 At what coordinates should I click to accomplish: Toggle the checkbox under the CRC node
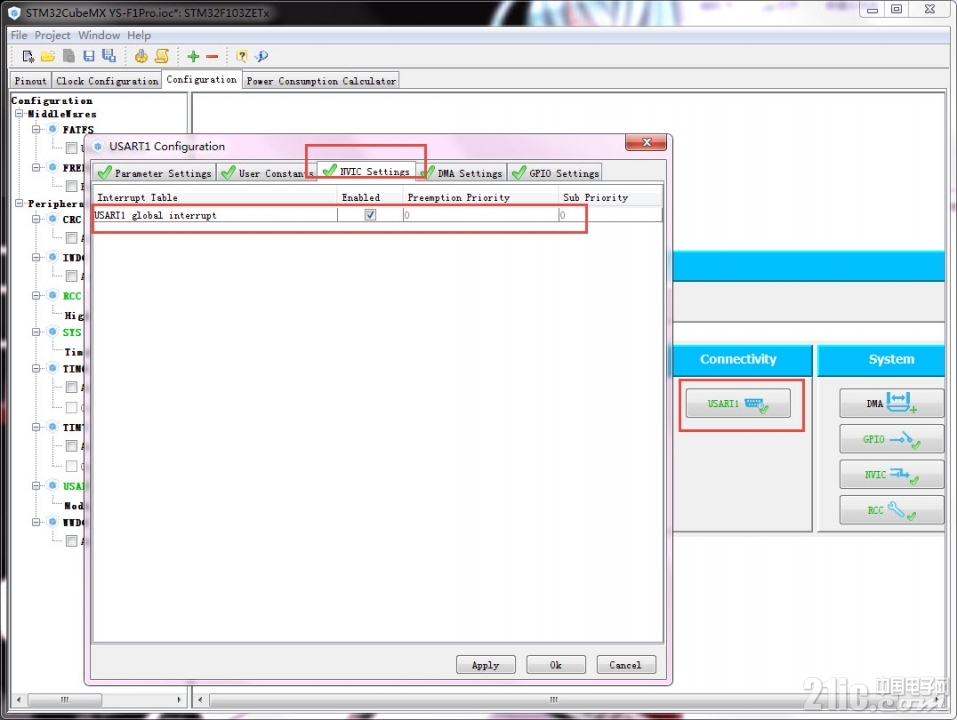point(71,237)
